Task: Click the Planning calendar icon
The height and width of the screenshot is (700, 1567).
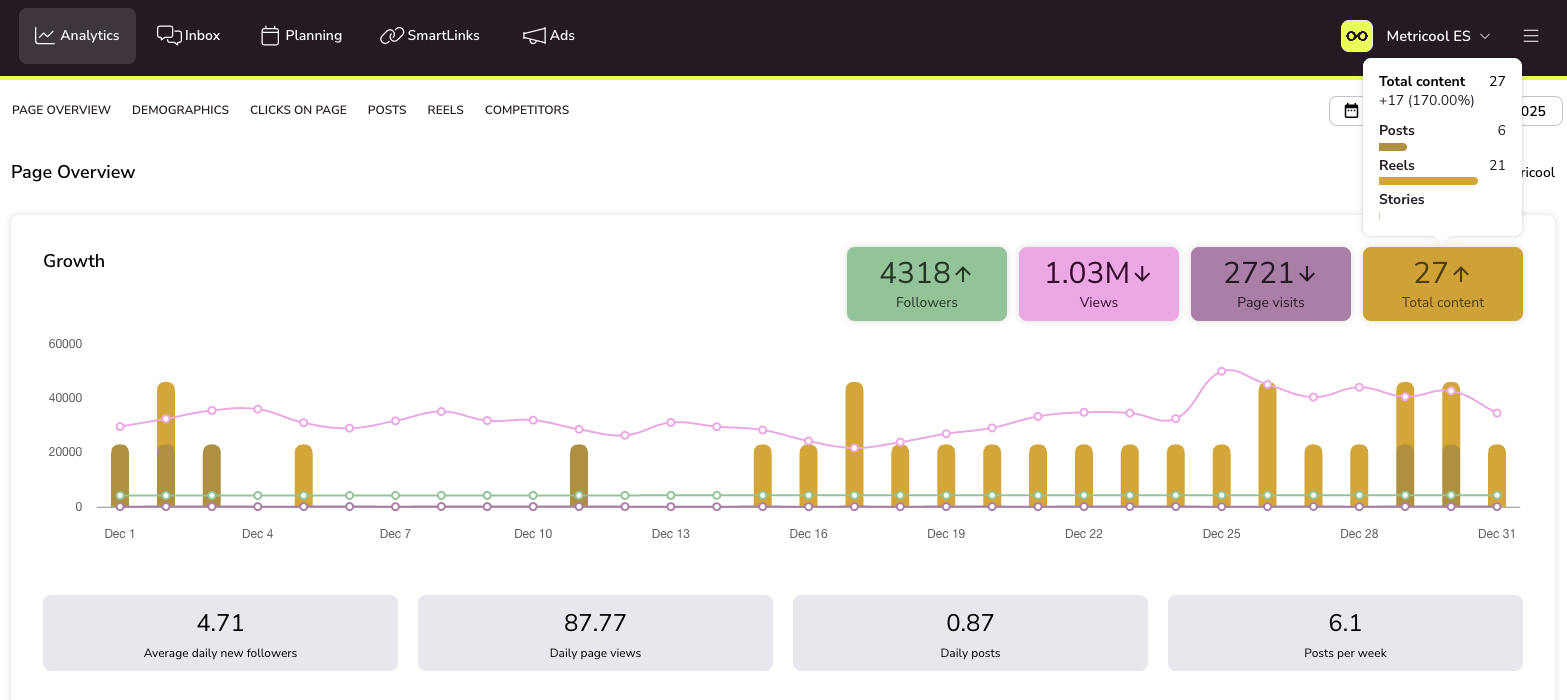Action: point(269,36)
